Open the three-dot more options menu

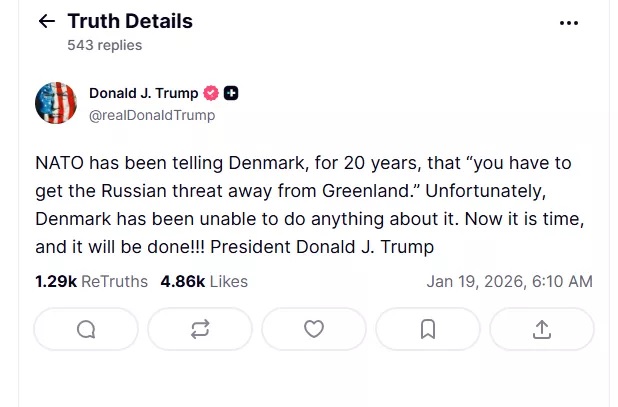pos(569,22)
